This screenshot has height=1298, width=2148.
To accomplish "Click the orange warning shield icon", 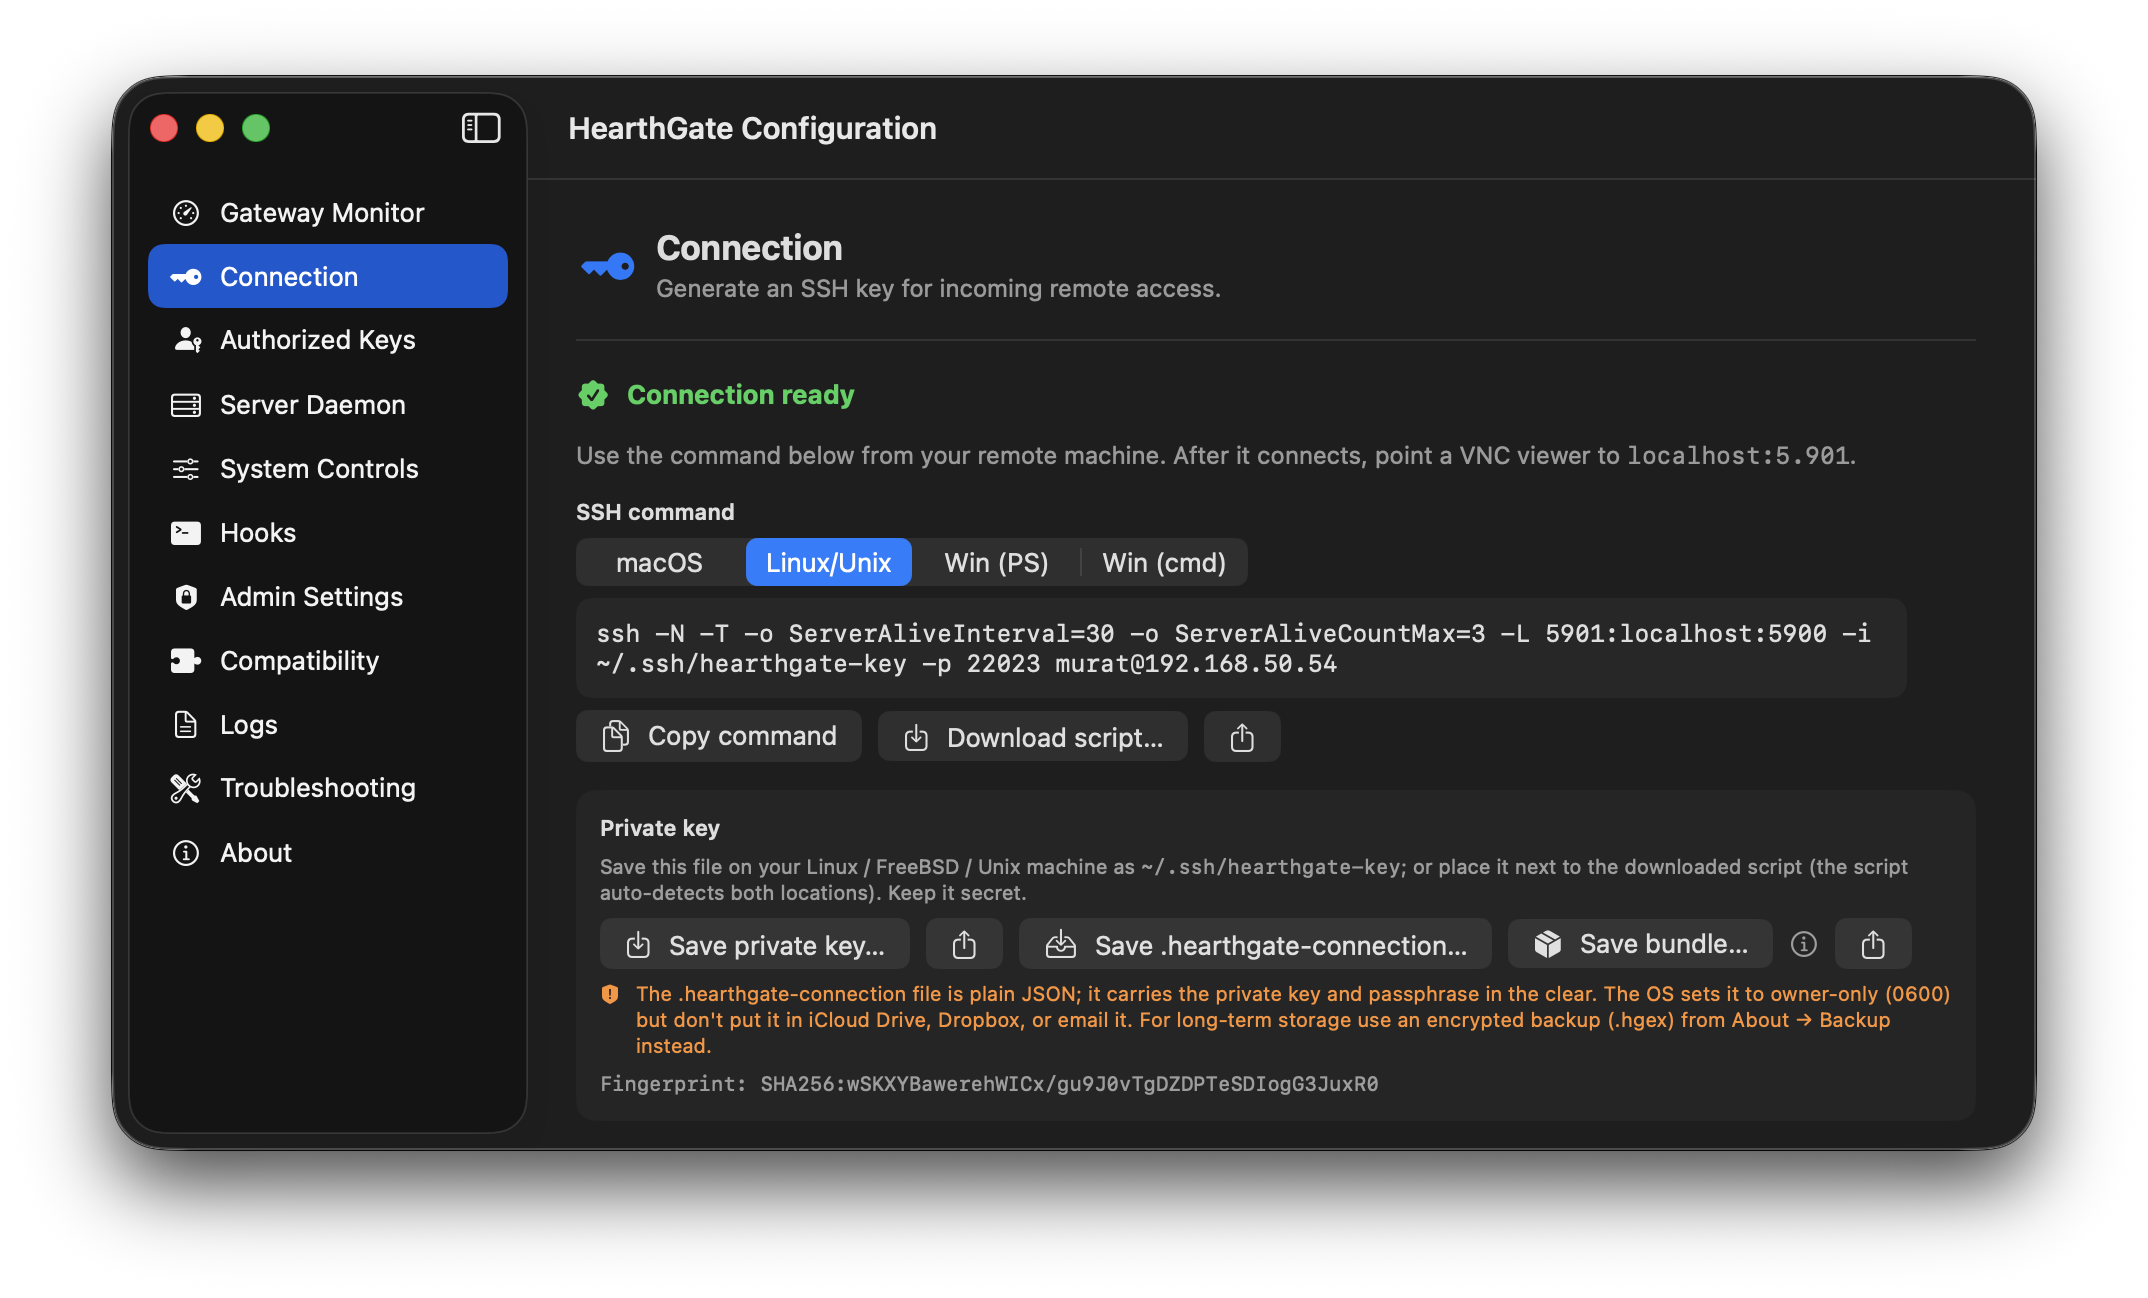I will 610,994.
